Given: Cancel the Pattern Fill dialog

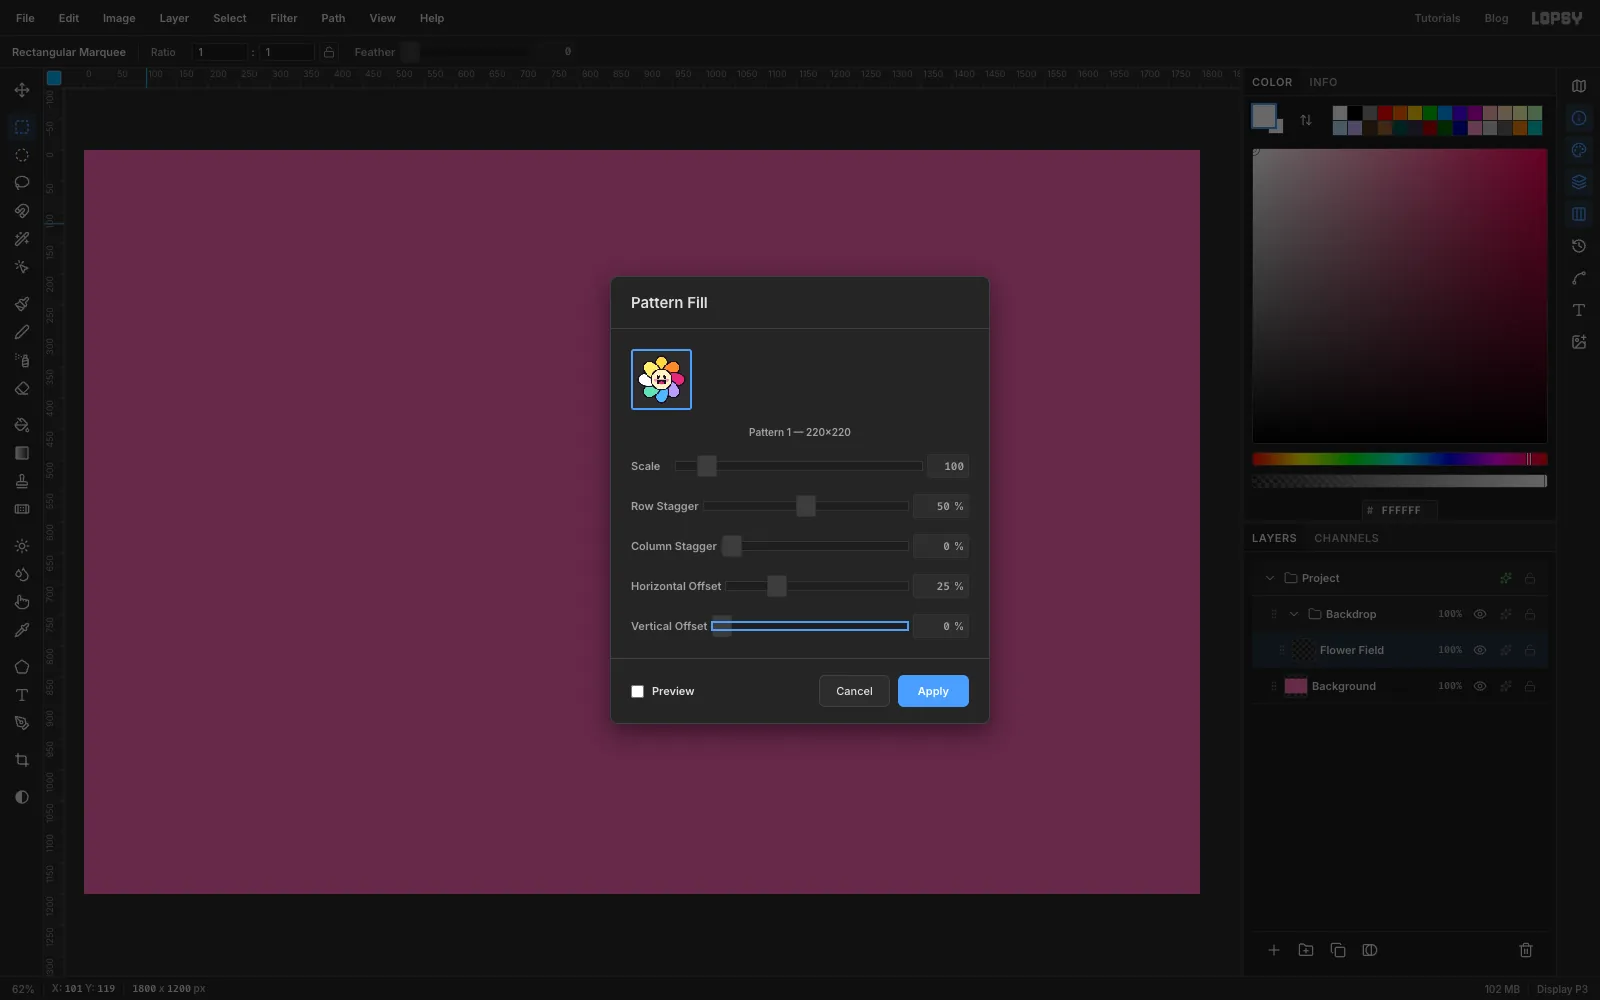Looking at the screenshot, I should coord(854,691).
